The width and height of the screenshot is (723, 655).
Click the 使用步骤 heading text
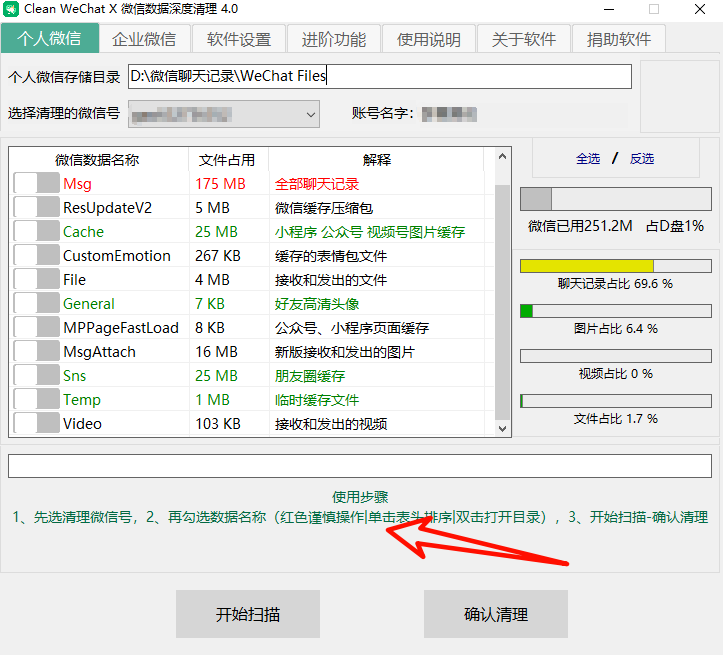tap(360, 497)
